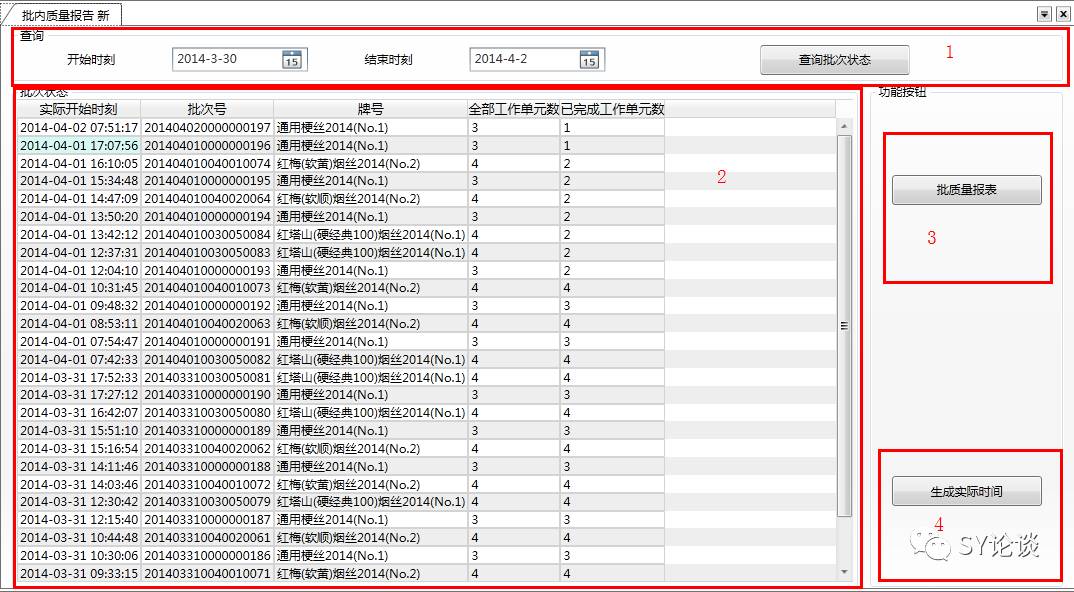Switch to the 批内质量报告 新 tab
This screenshot has width=1074, height=592.
[x=65, y=15]
